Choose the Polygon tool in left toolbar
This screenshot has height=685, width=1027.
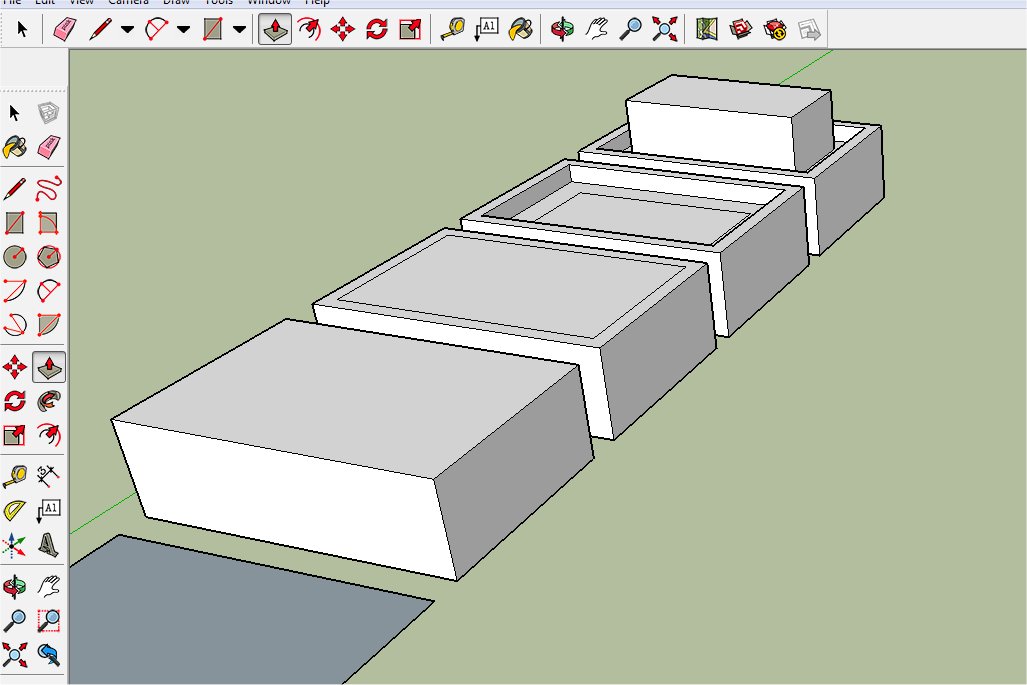click(48, 257)
